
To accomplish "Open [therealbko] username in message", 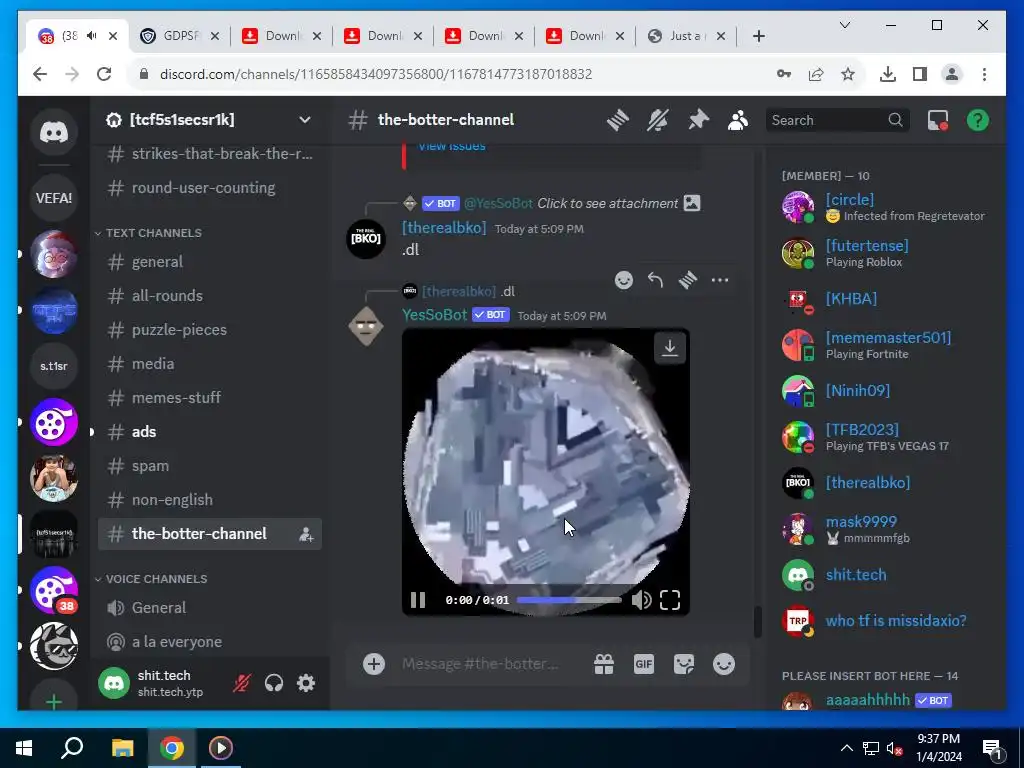I will [x=444, y=227].
